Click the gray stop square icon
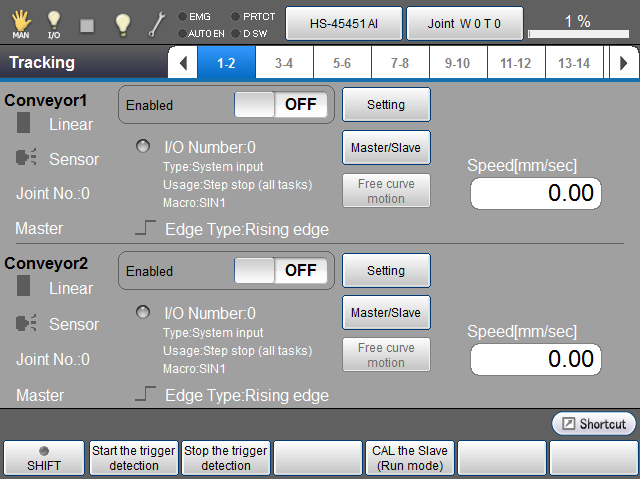640x479 pixels. pyautogui.click(x=87, y=24)
